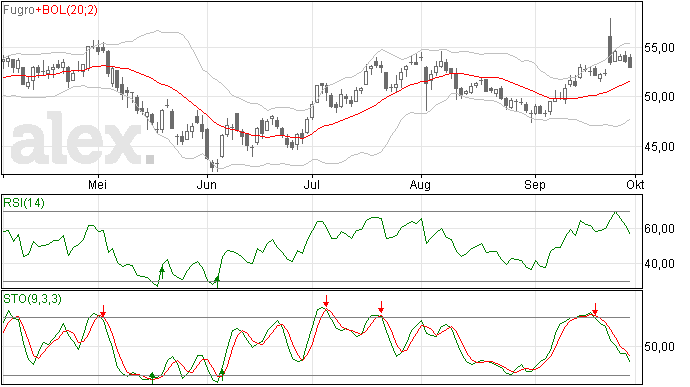The height and width of the screenshot is (387, 690).
Task: Click the red STO sell arrow in mid Sep
Action: click(595, 309)
